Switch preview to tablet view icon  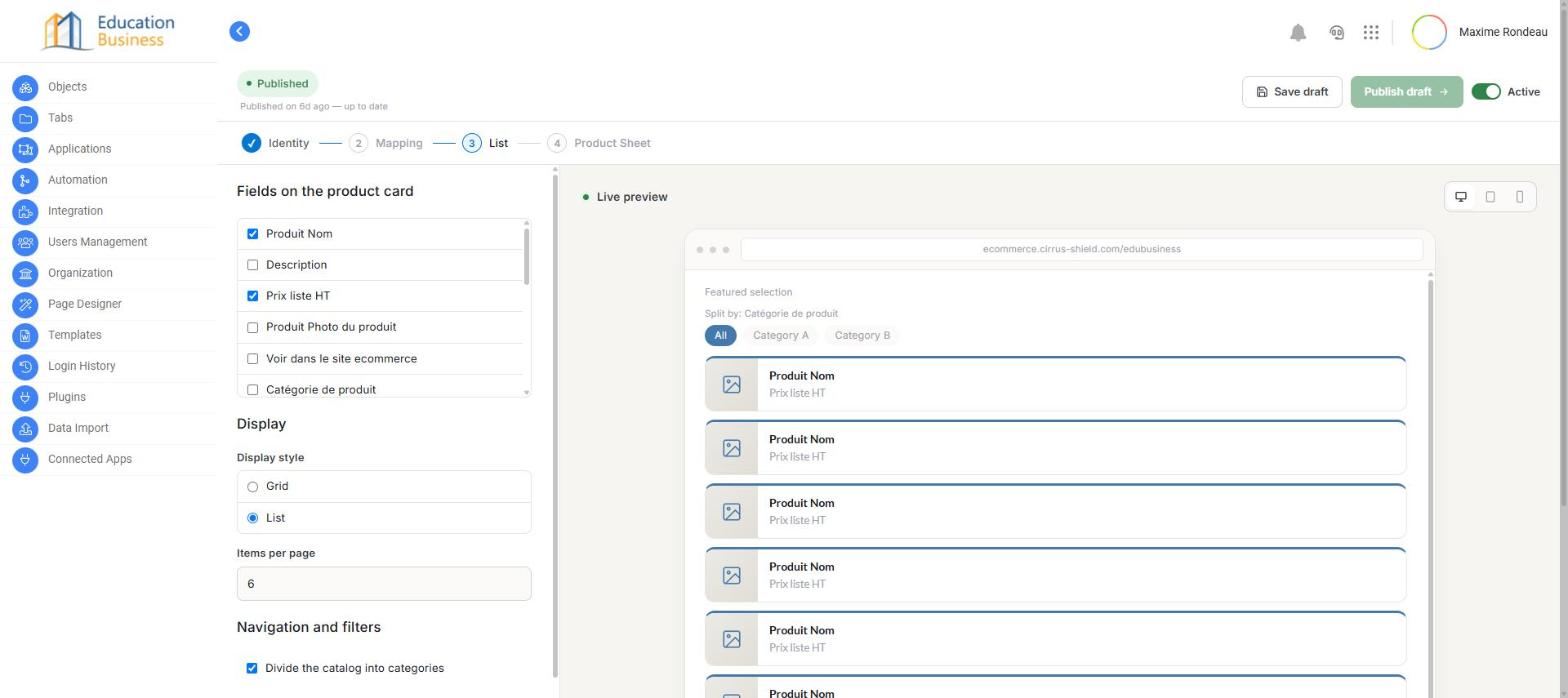1490,197
